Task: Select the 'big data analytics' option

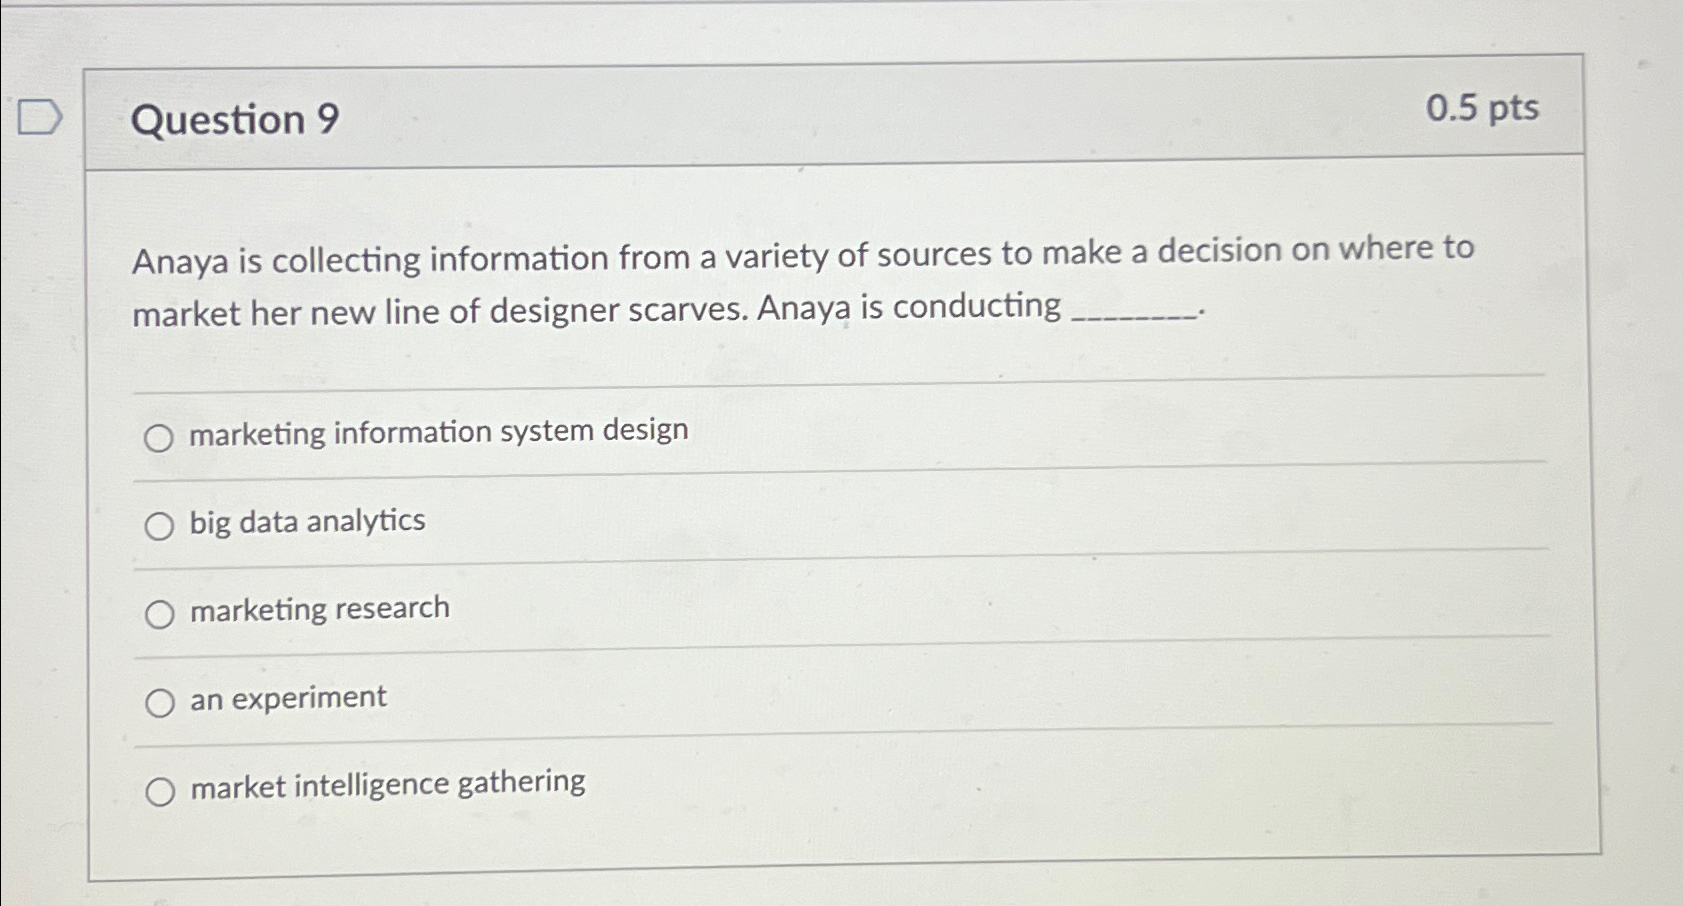Action: (160, 524)
